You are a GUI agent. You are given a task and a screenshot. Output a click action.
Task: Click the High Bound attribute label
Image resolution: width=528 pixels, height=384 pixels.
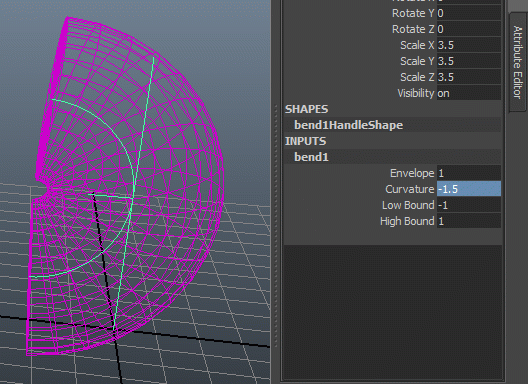[x=407, y=221]
